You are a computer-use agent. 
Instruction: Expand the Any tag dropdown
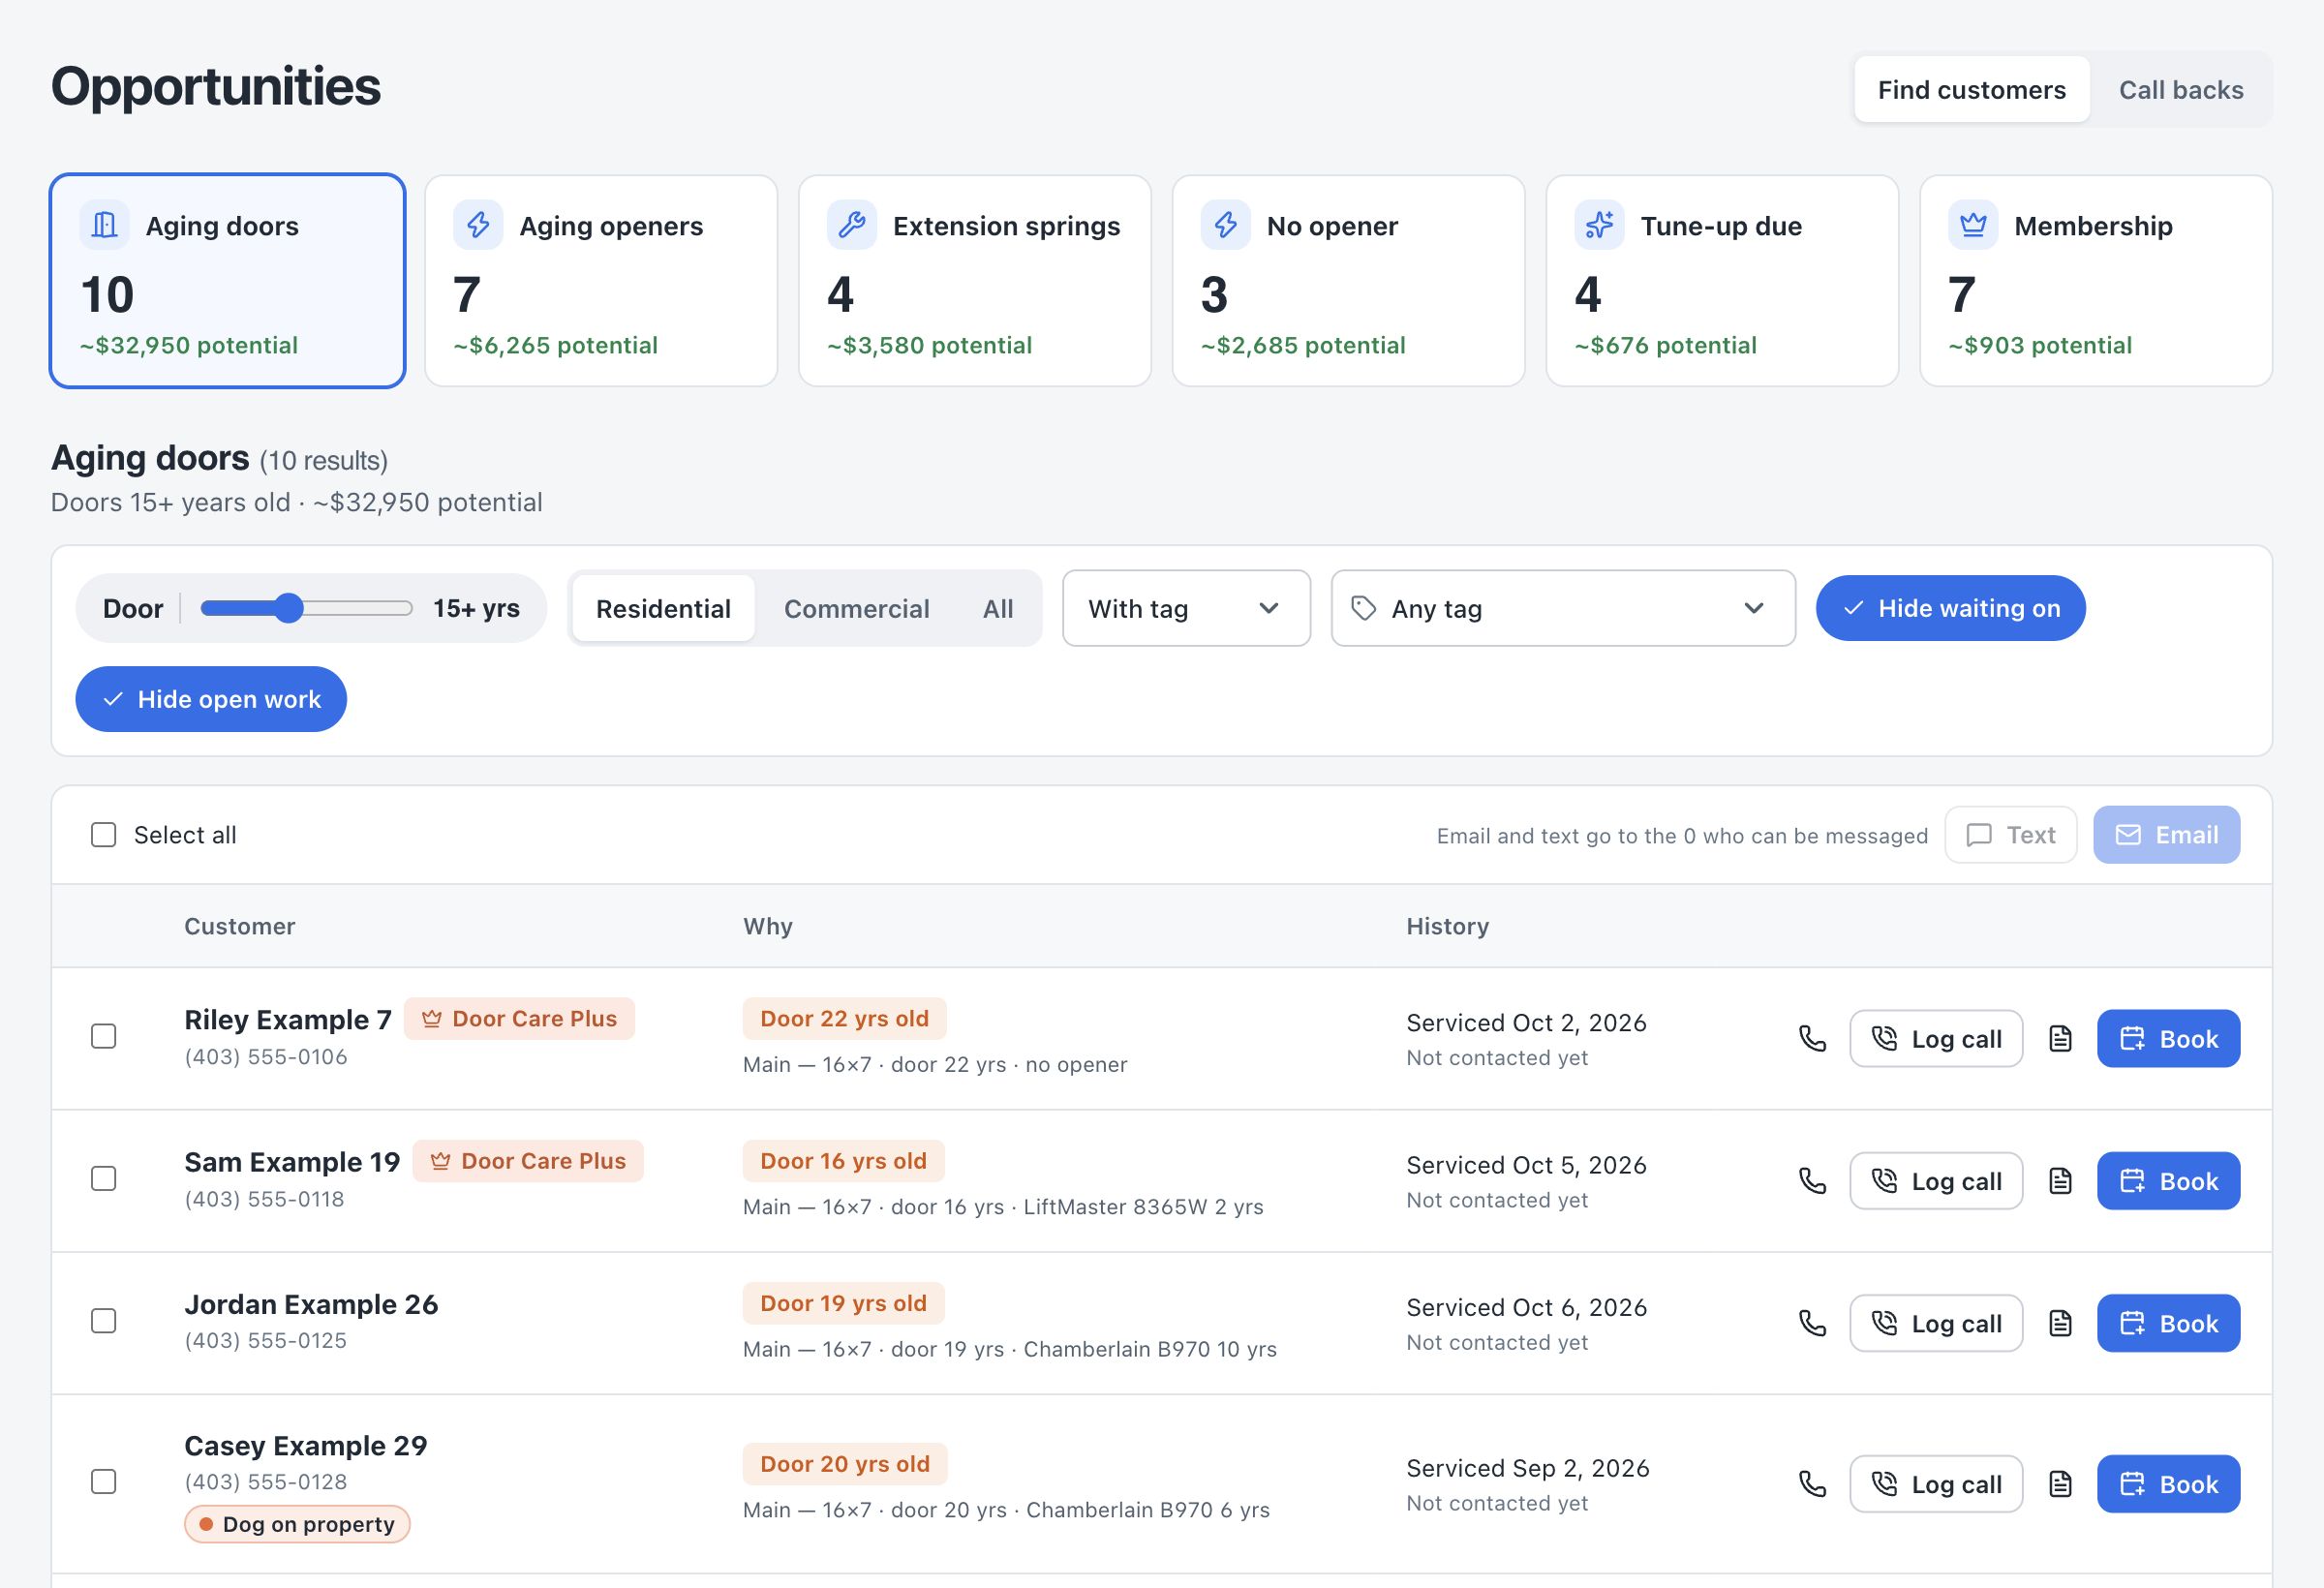coord(1563,608)
